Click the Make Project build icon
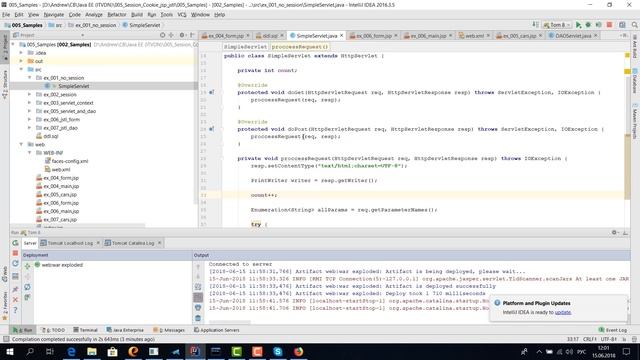640x360 pixels. pos(535,25)
